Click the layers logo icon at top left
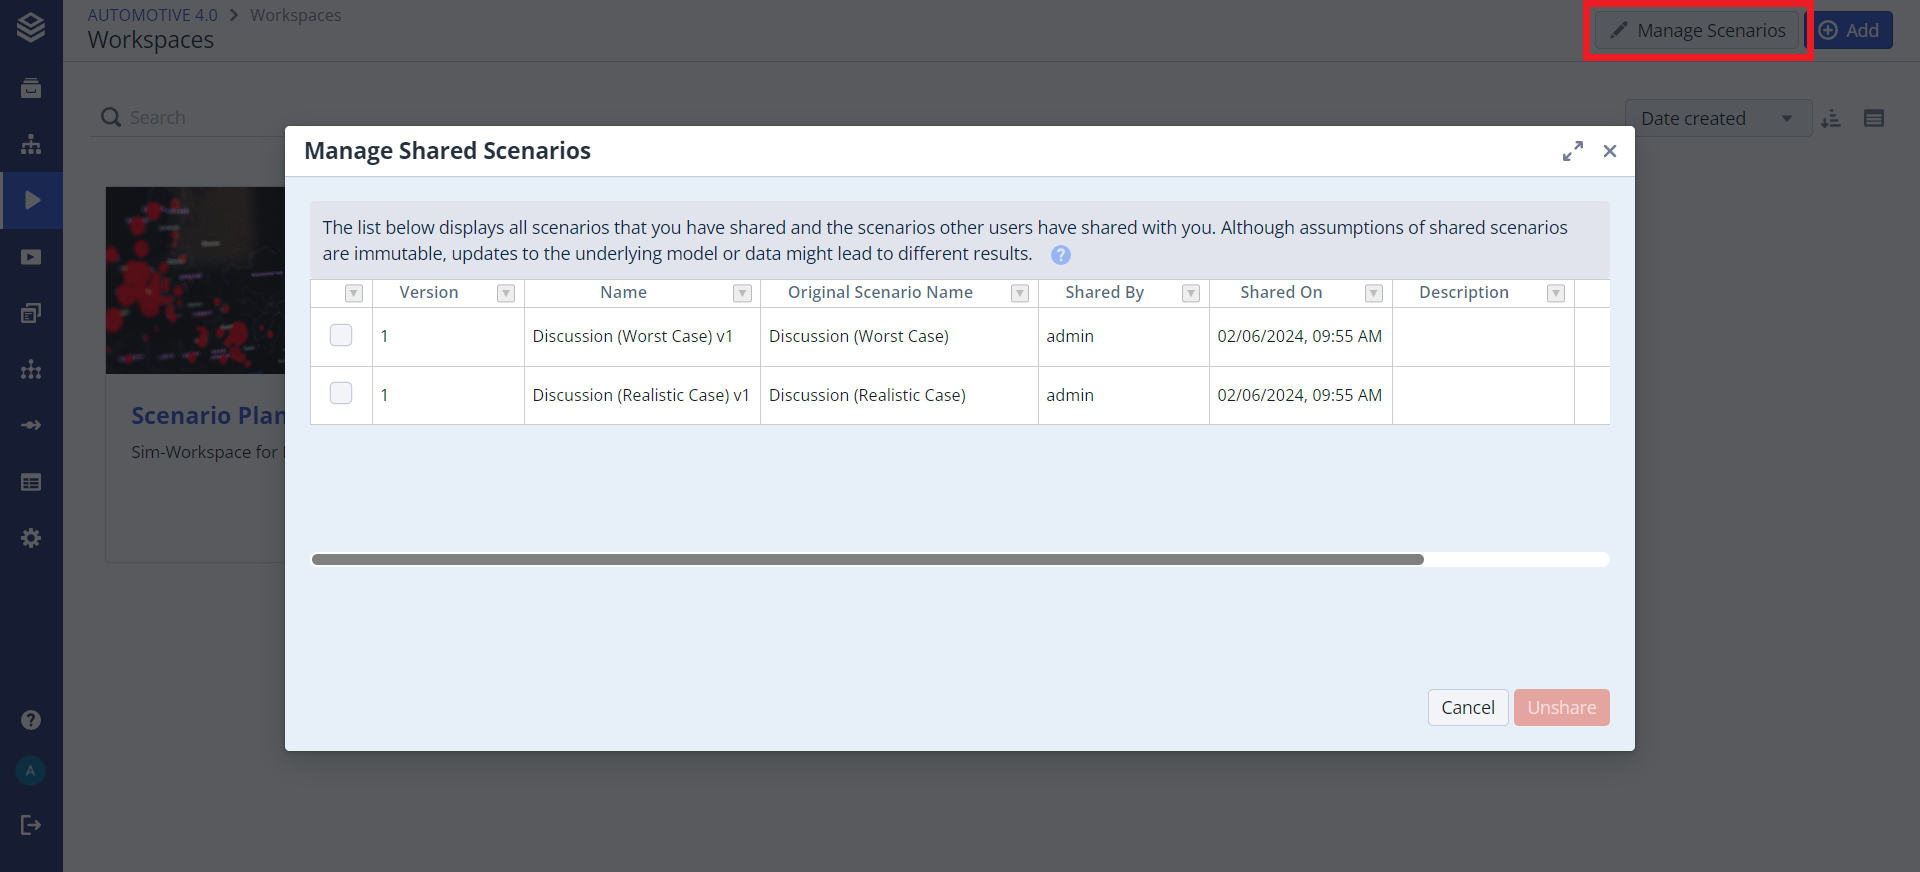The height and width of the screenshot is (872, 1920). click(31, 27)
